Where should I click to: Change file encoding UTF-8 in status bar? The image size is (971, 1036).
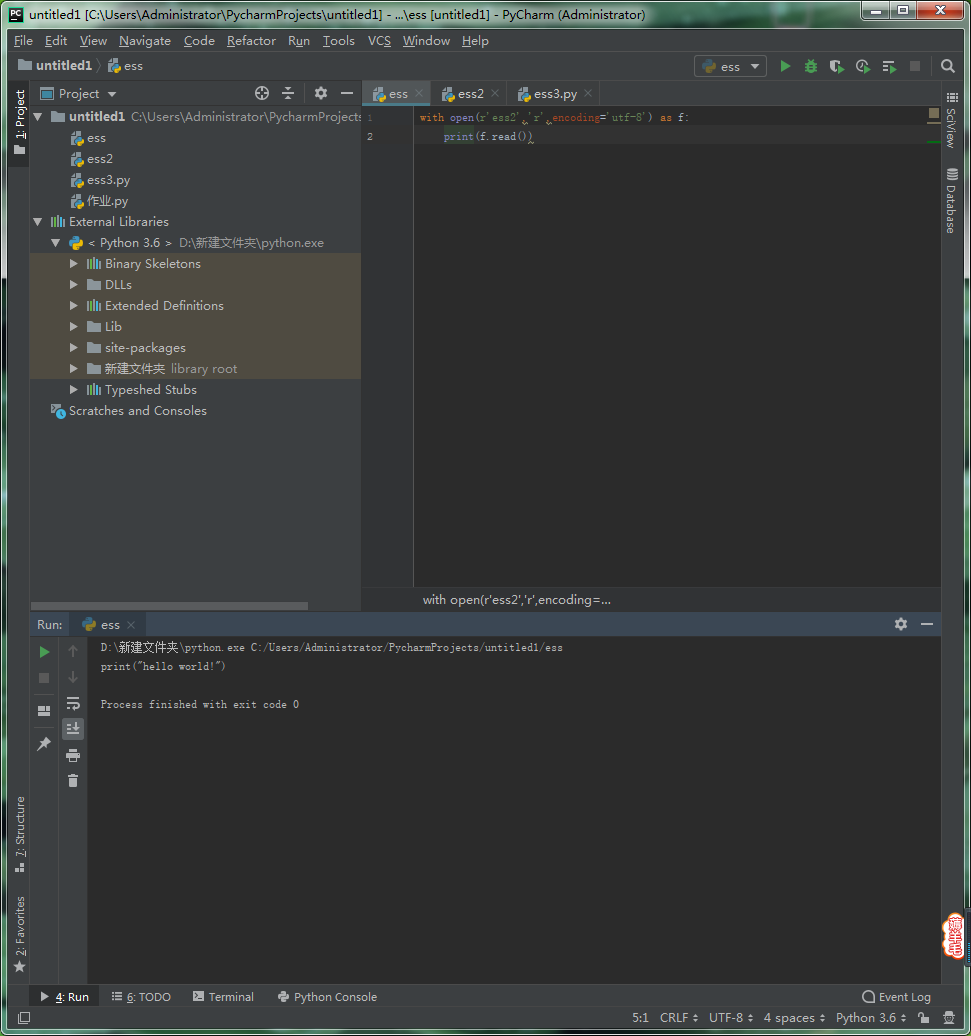click(x=731, y=1018)
